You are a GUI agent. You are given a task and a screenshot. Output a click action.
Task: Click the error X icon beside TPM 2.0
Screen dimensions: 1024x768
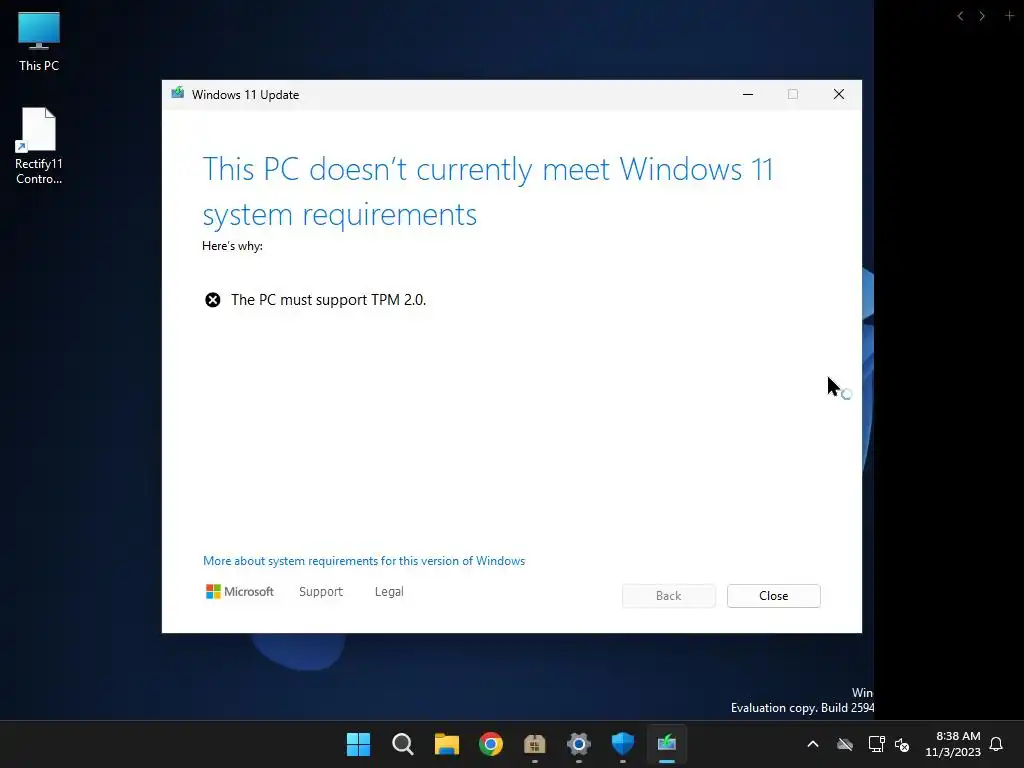point(213,300)
